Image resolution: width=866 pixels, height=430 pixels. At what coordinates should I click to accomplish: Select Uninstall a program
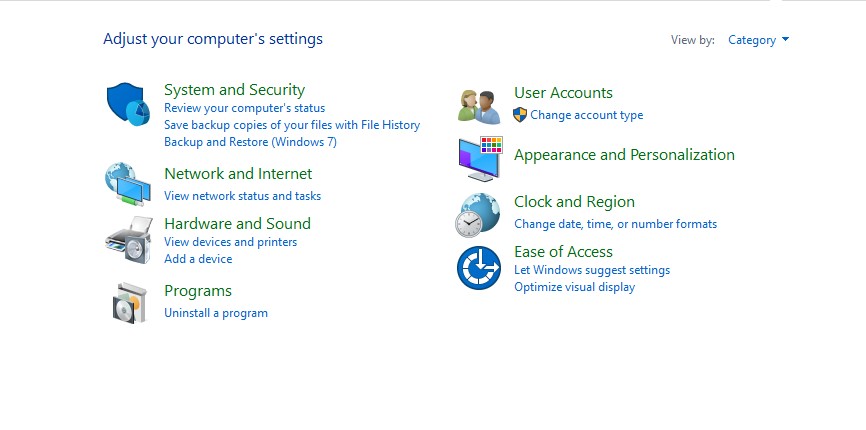pos(216,313)
